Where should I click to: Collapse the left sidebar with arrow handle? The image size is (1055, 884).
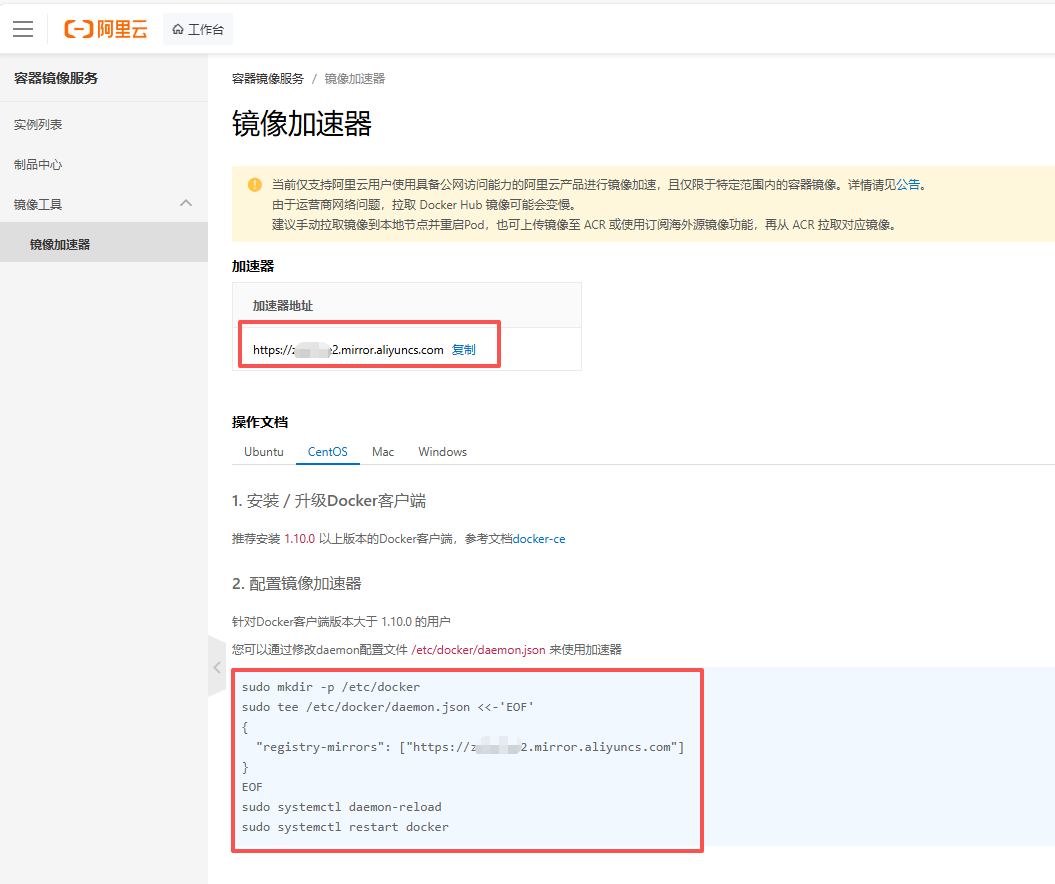217,667
